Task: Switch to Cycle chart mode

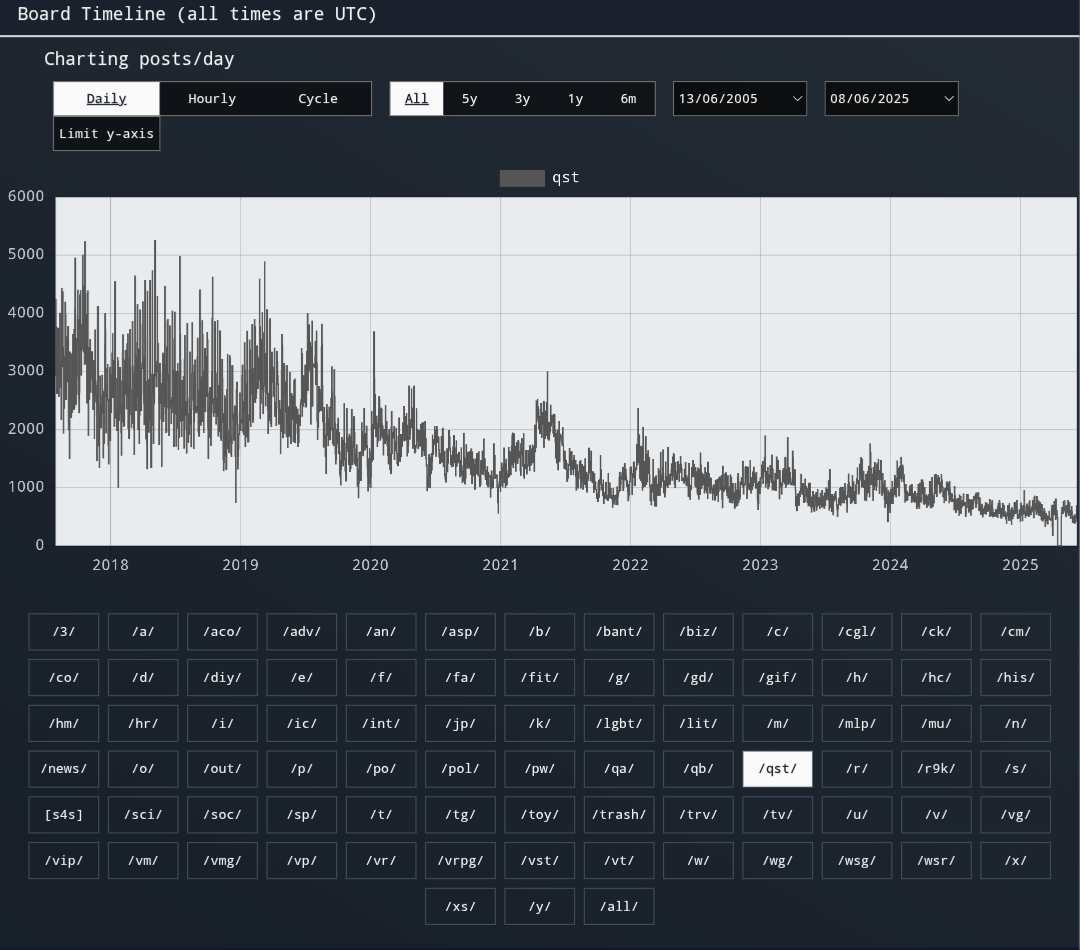Action: (x=318, y=99)
